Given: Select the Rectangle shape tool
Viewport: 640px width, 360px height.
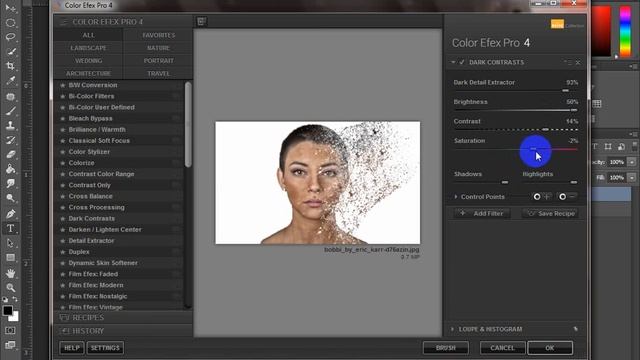Looking at the screenshot, I should pos(10,258).
